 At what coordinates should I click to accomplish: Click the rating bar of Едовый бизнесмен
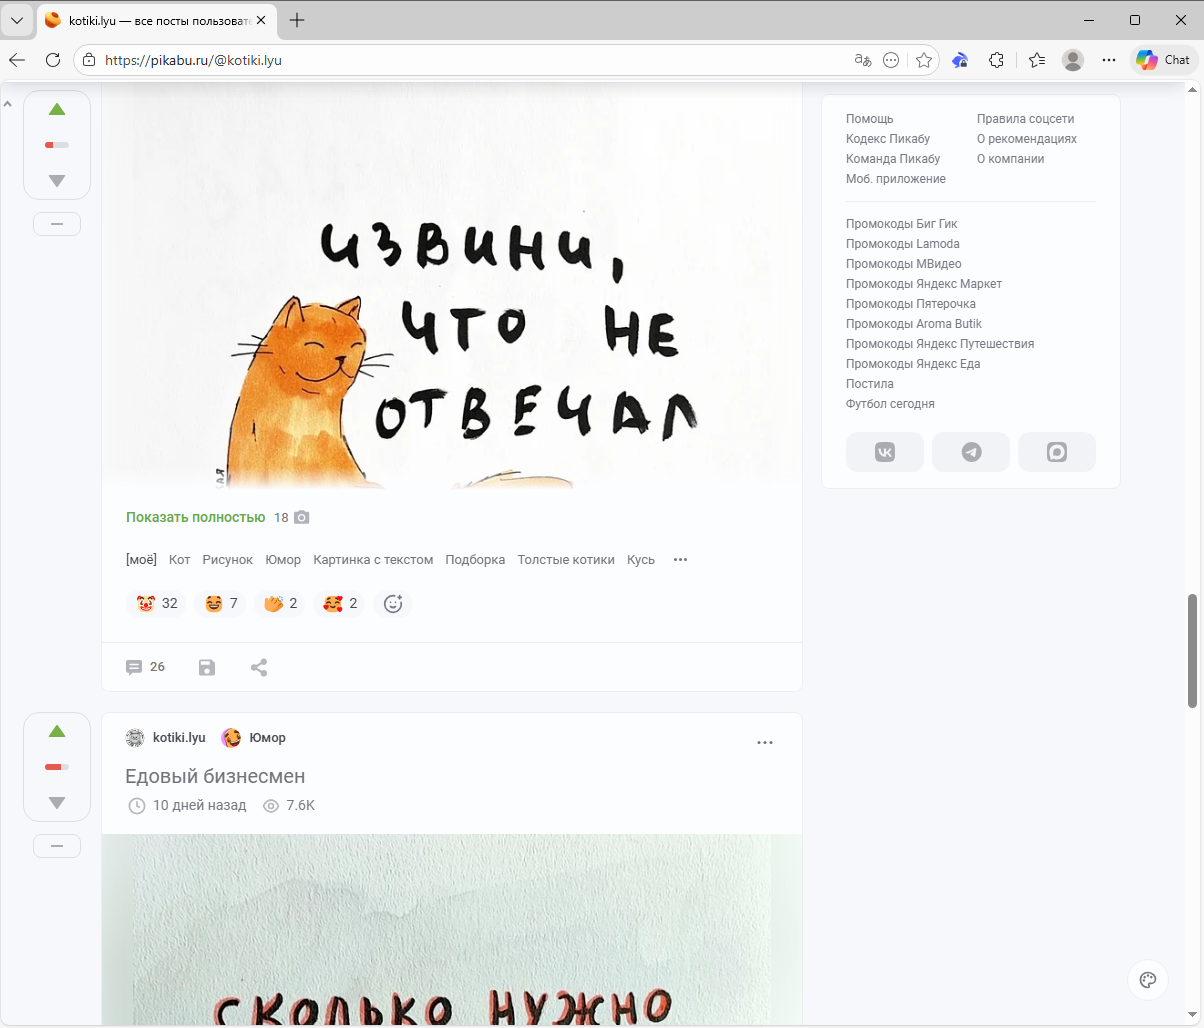point(57,767)
